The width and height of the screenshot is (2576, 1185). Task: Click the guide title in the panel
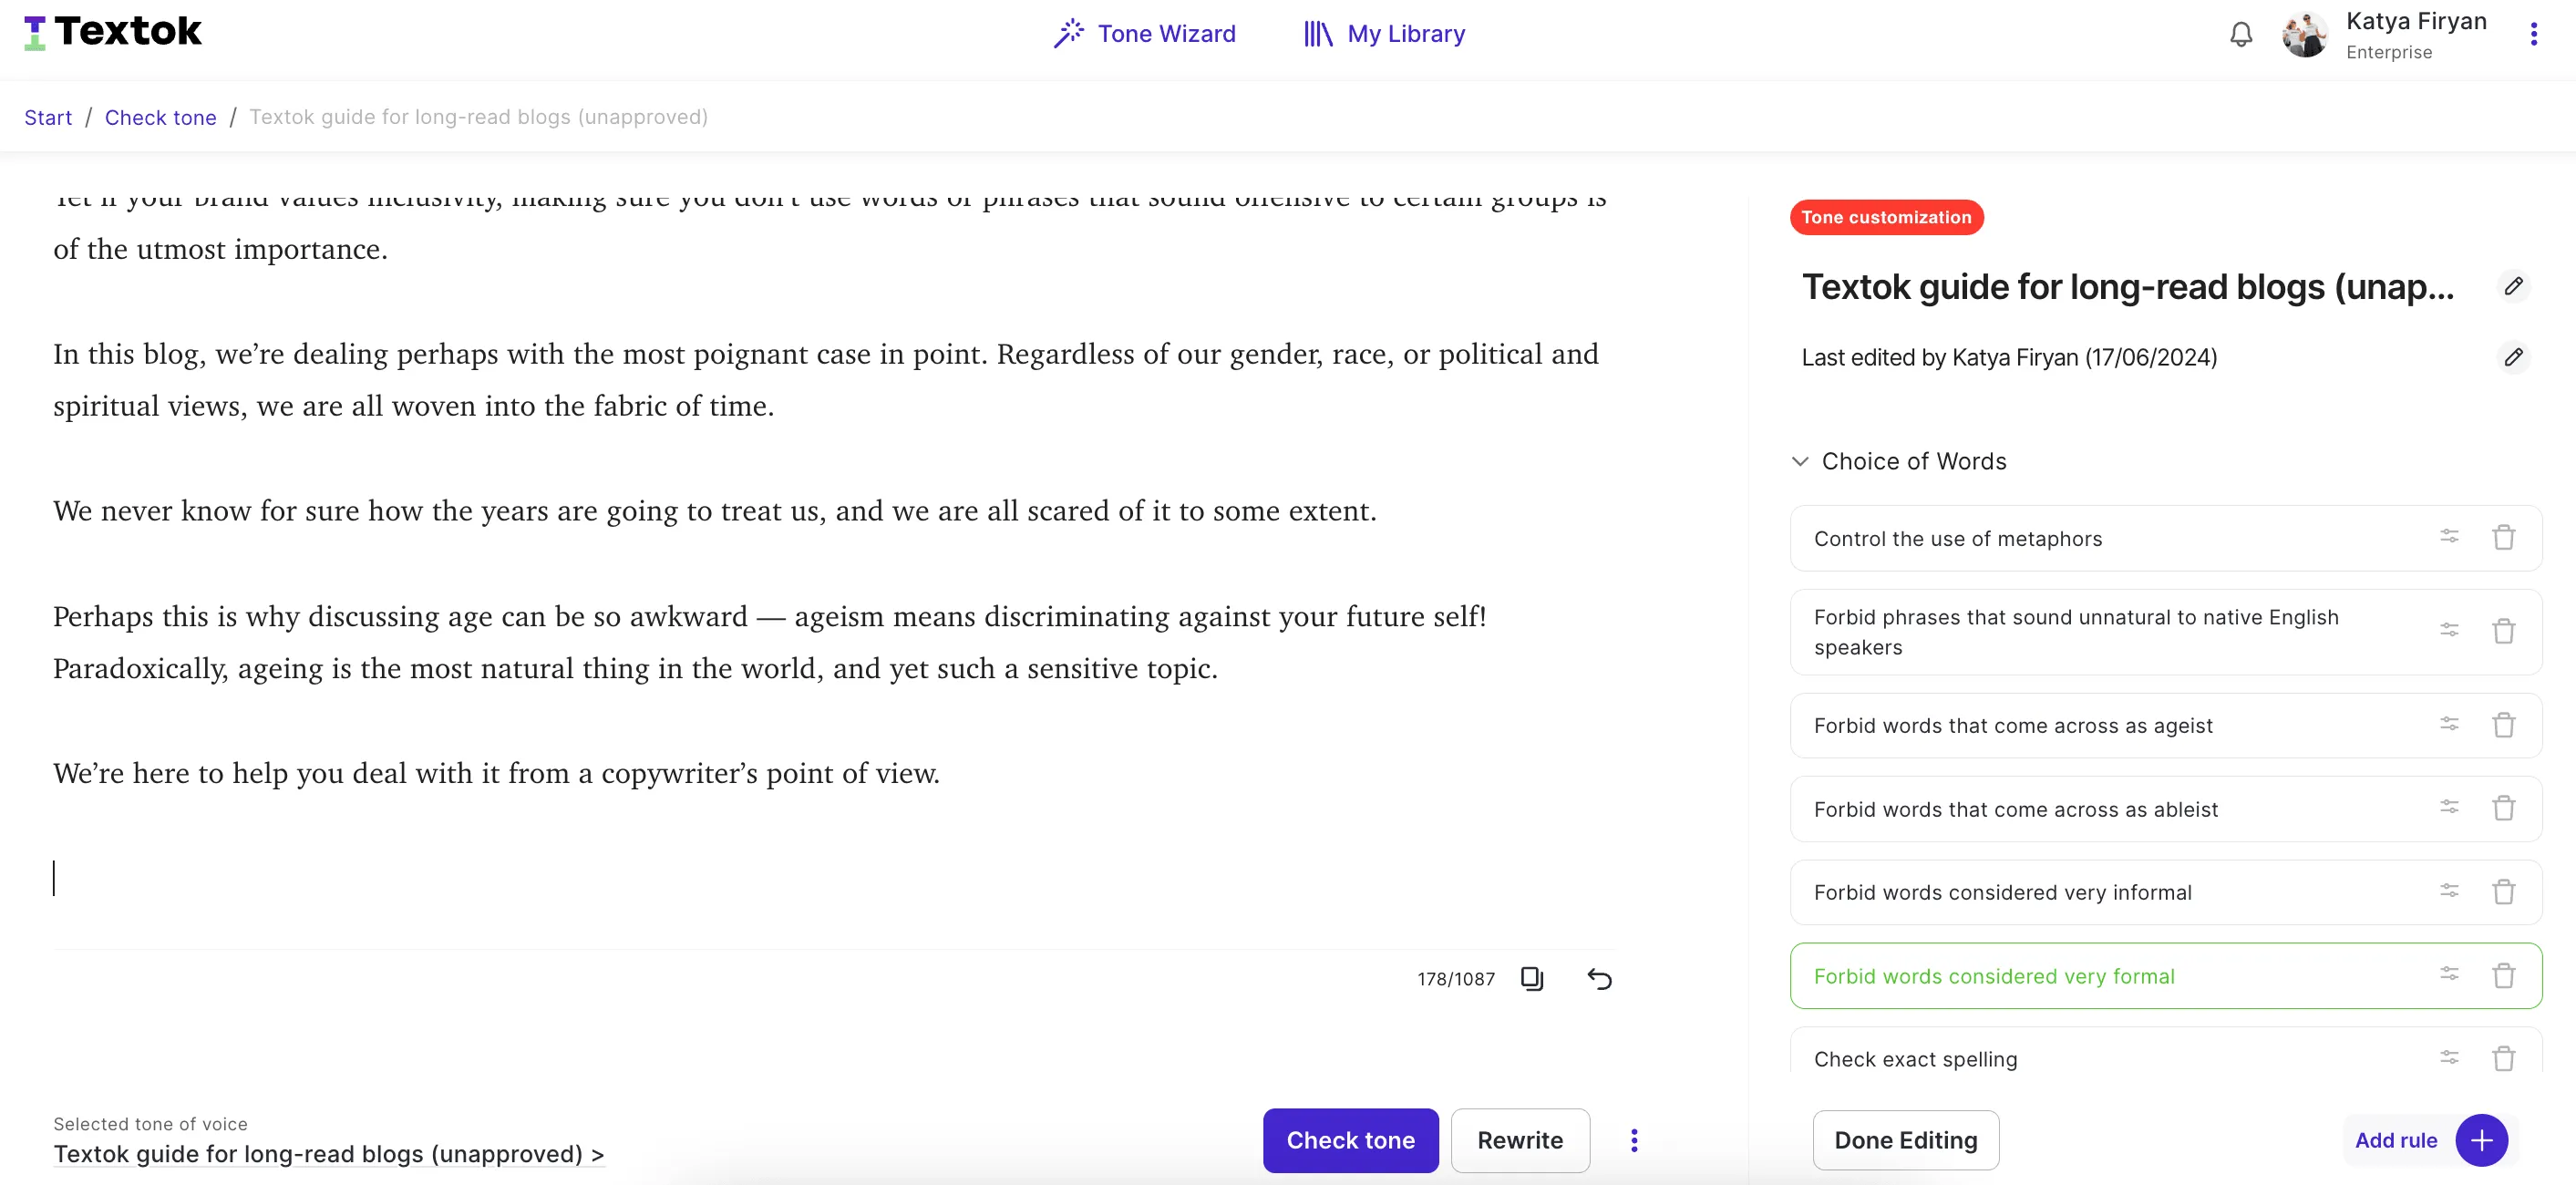[2127, 287]
